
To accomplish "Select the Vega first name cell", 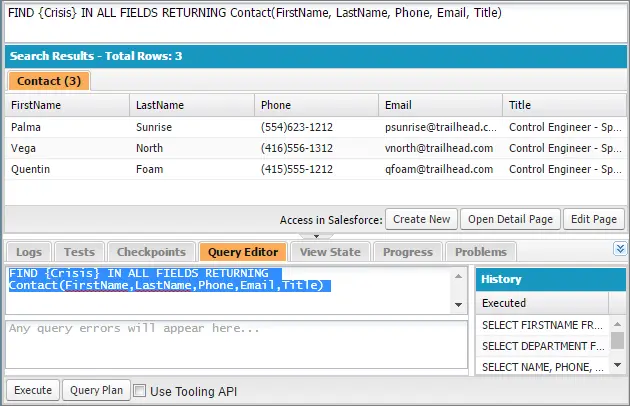I will 67,148.
